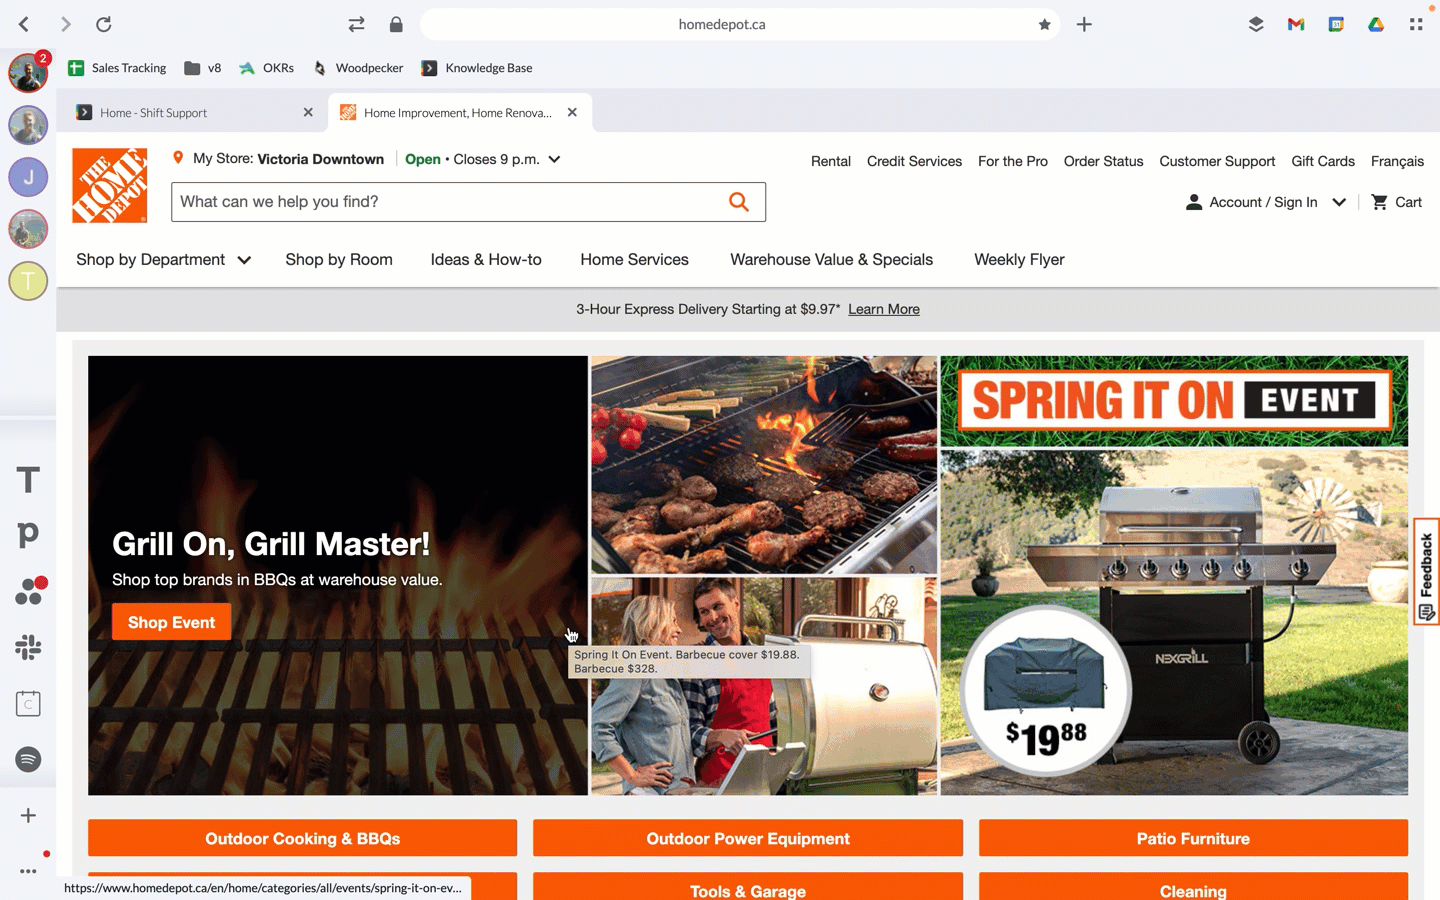Expand Shop by Department dropdown
The width and height of the screenshot is (1440, 900).
[163, 259]
